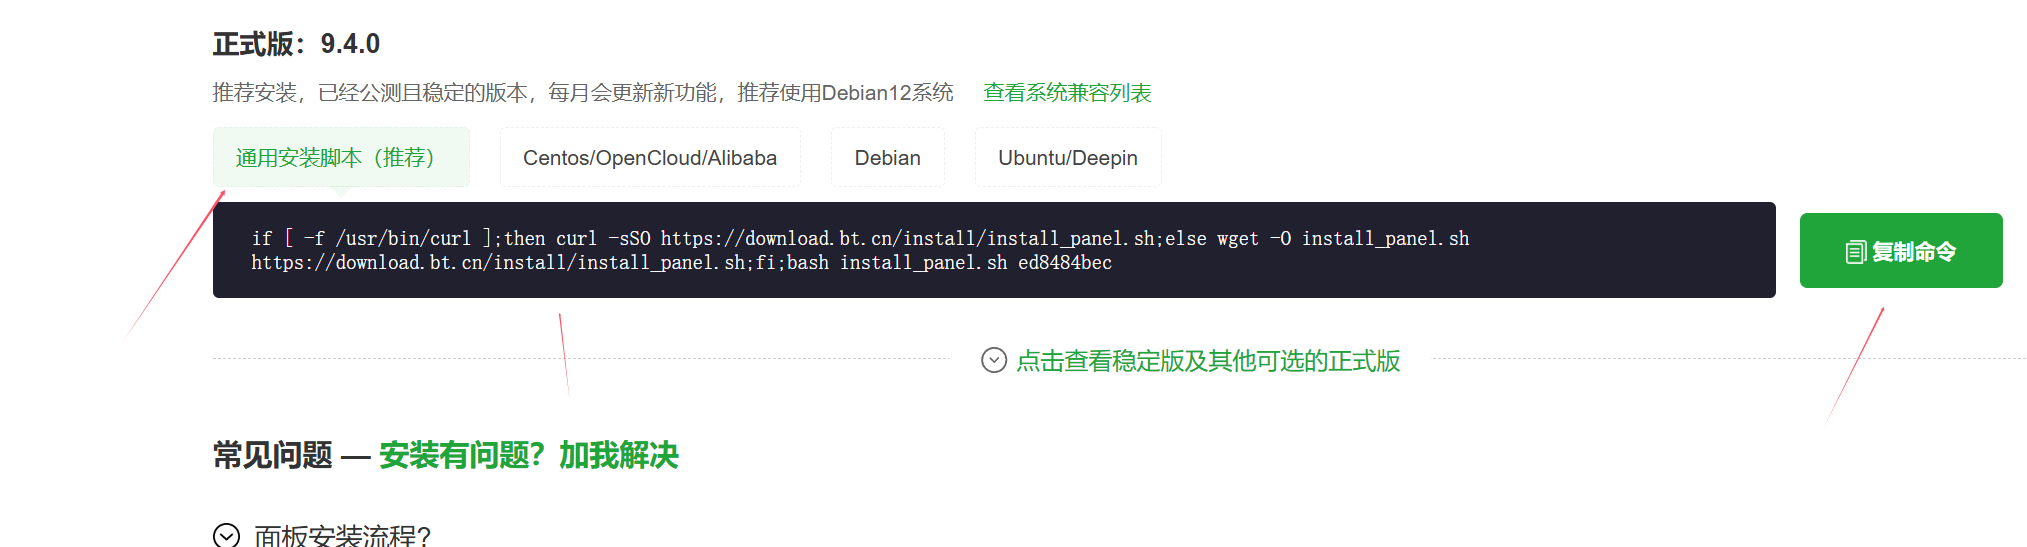This screenshot has width=2027, height=547.
Task: Click the circled chevron before 点击查看稳定版
Action: (994, 360)
